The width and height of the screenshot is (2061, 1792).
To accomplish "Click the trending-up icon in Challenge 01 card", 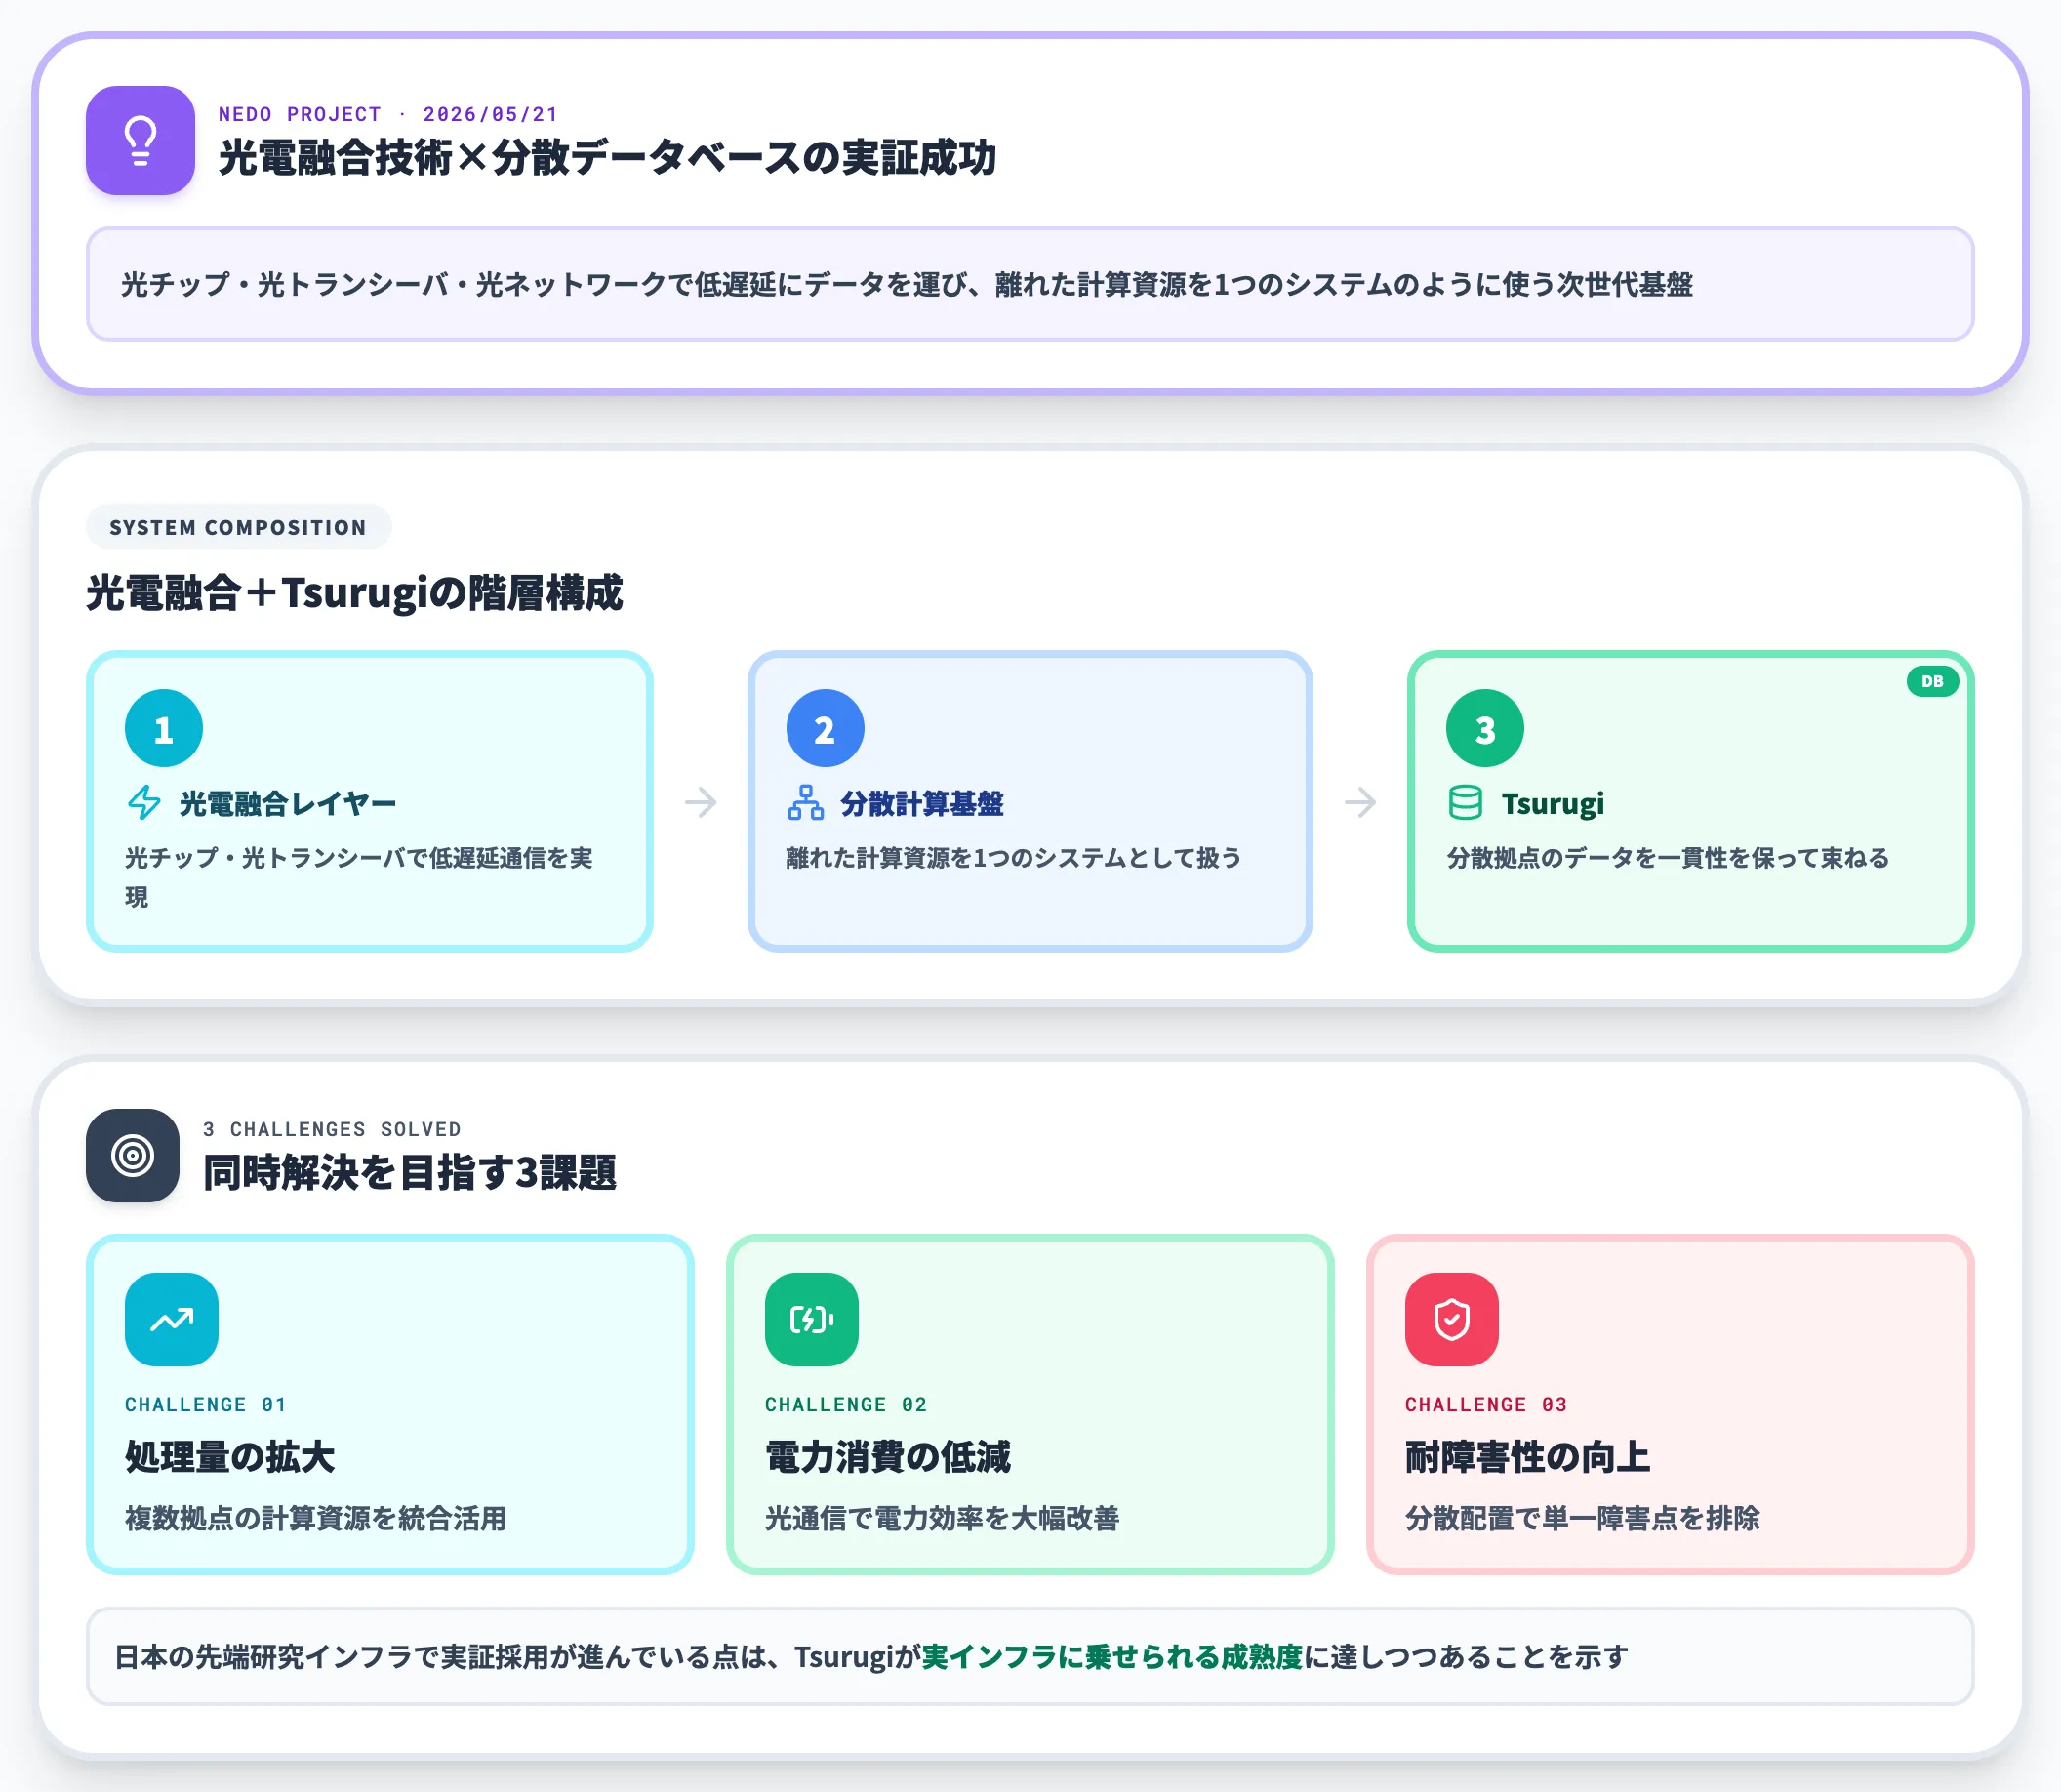I will (x=172, y=1319).
